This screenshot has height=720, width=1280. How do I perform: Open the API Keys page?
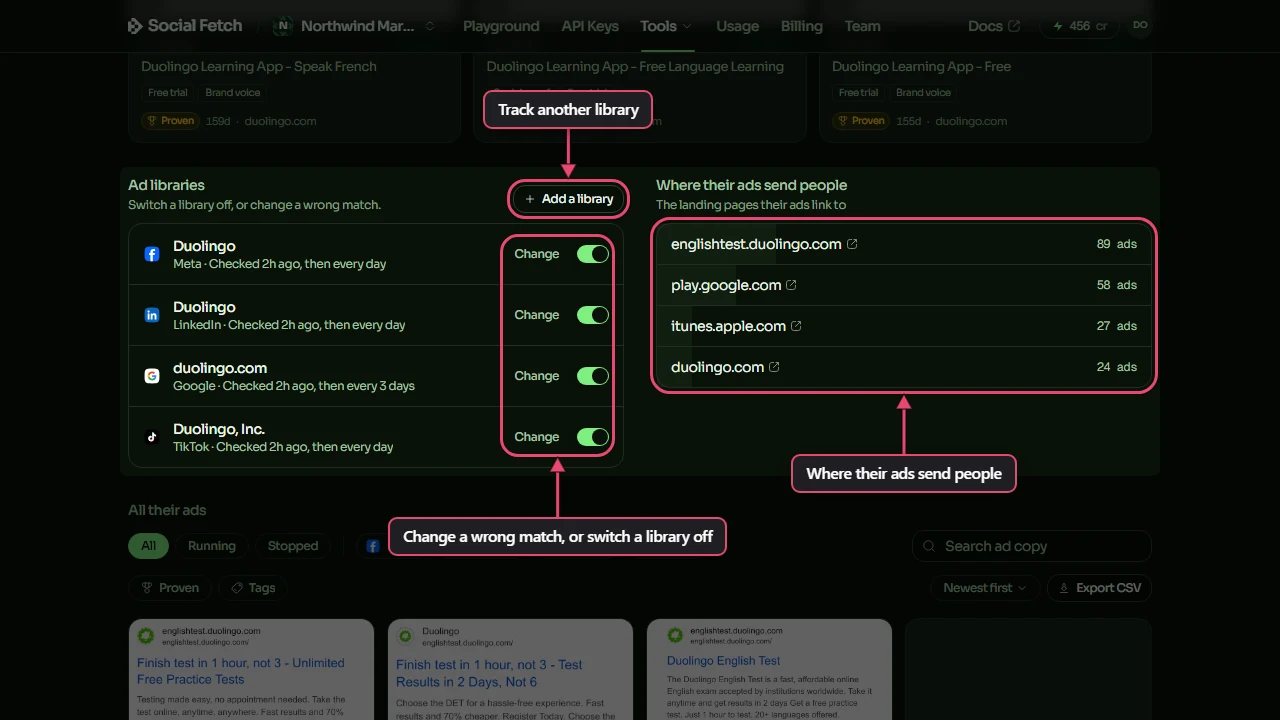click(590, 26)
